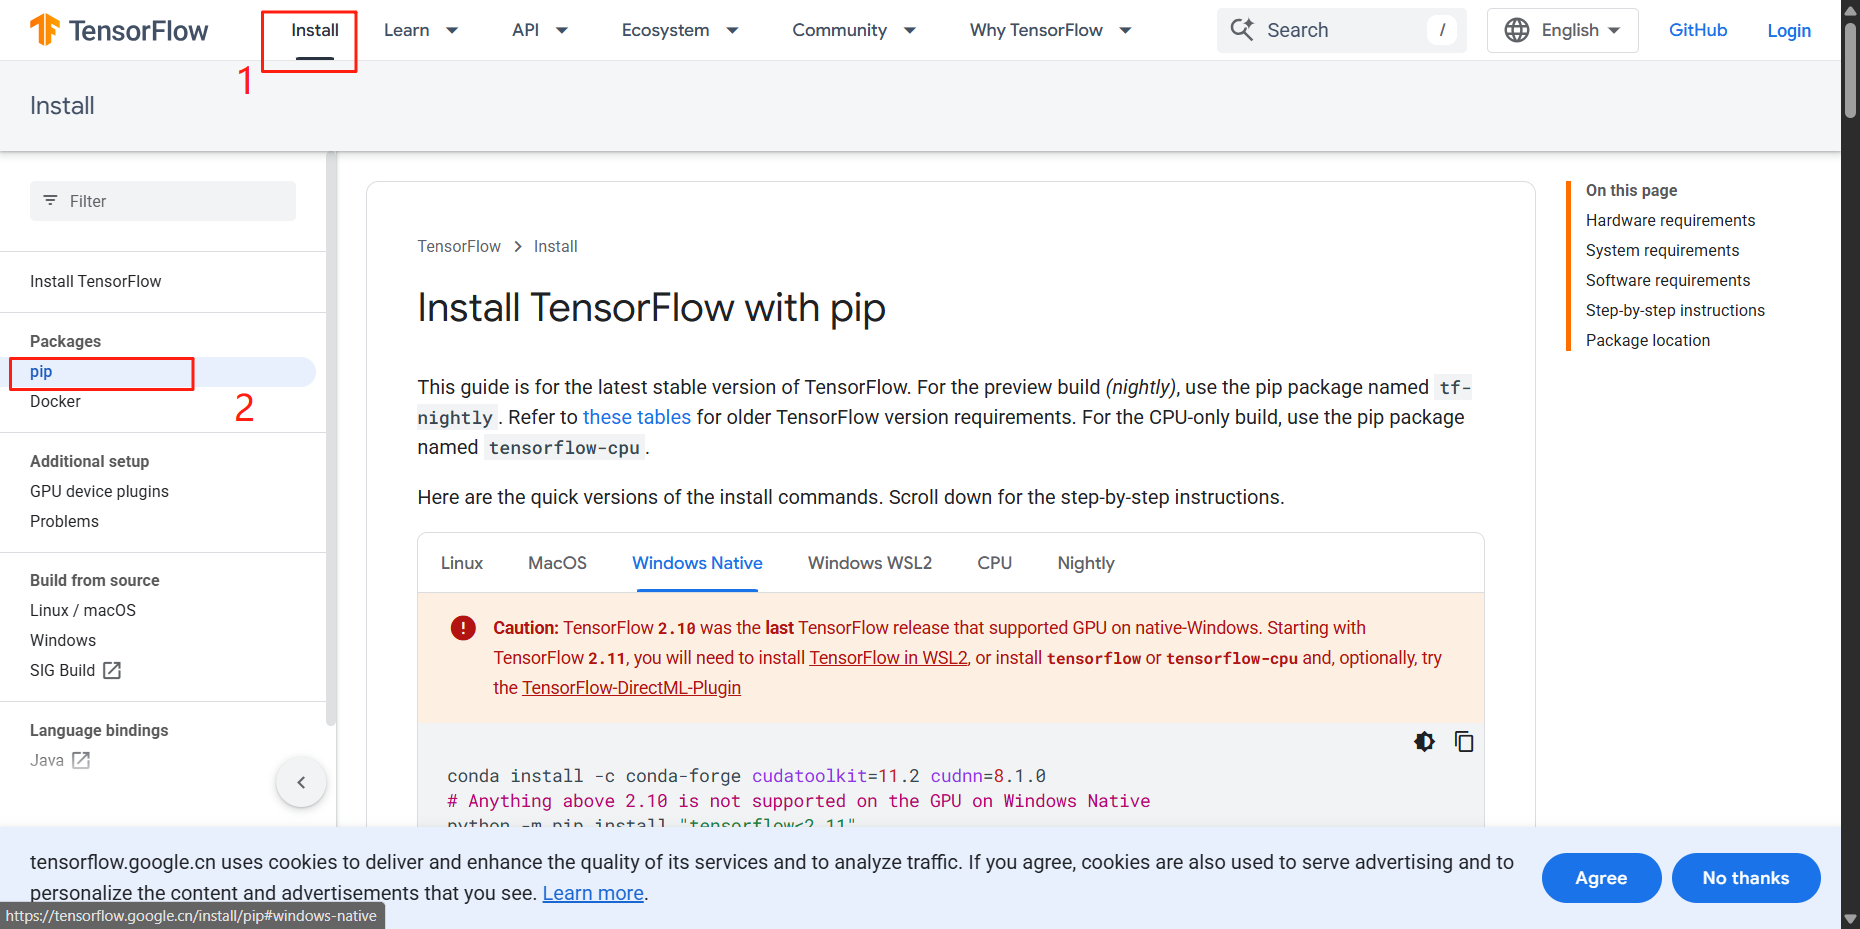Click the TensorFlow breadcrumb link
1860x929 pixels.
click(x=459, y=246)
